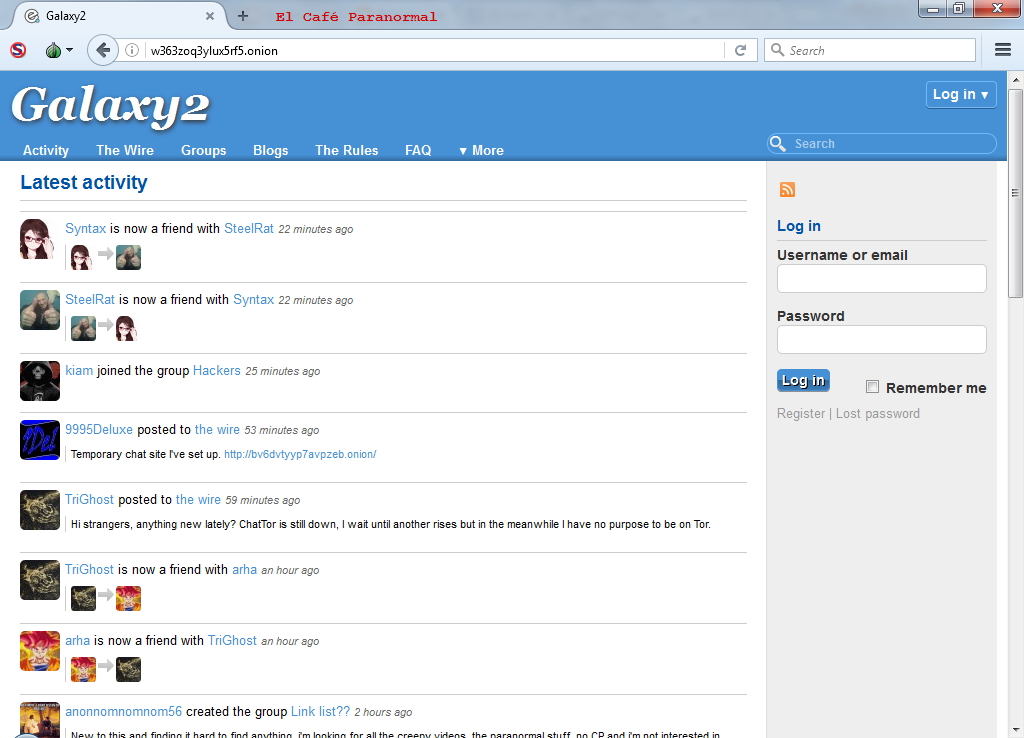Open 'the wire' link in TriGhost's post
The width and height of the screenshot is (1024, 738).
[x=198, y=500]
